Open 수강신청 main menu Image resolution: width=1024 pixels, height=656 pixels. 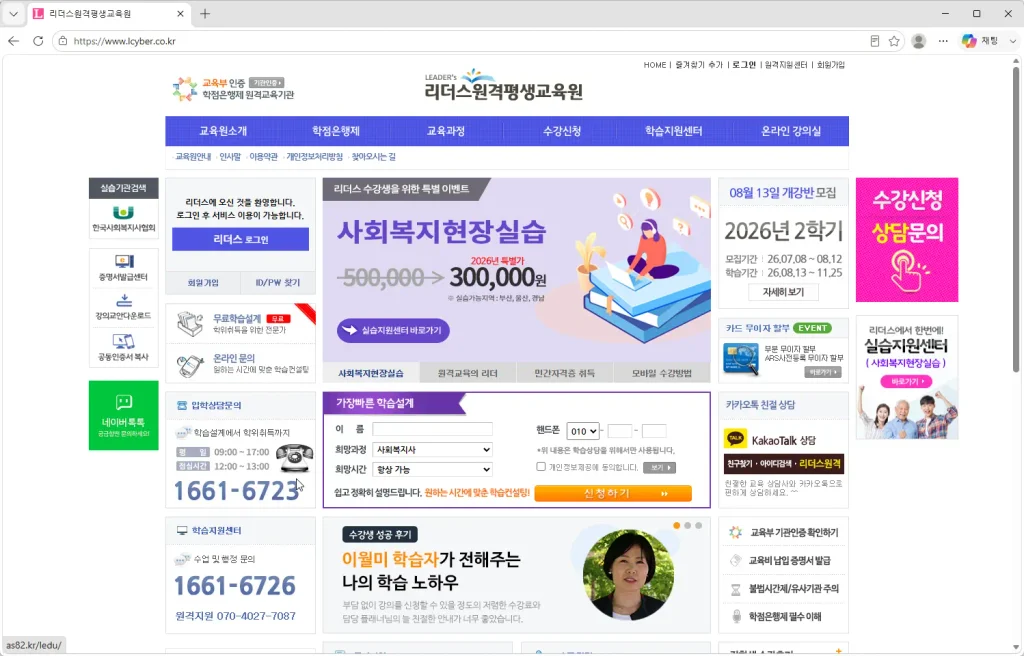[562, 131]
